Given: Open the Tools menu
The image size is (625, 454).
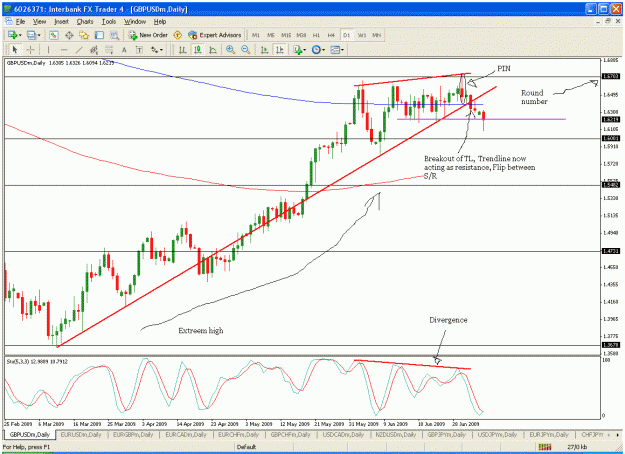Looking at the screenshot, I should (x=109, y=22).
